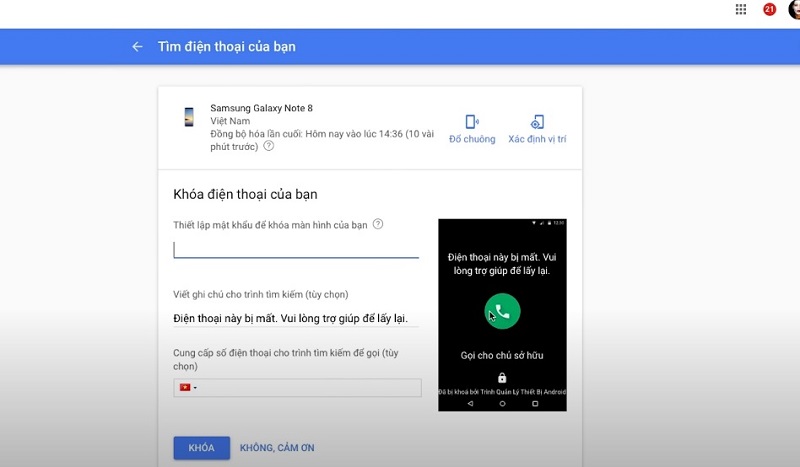Open the Vietnam flag country dropdown
800x467 pixels.
click(x=188, y=387)
